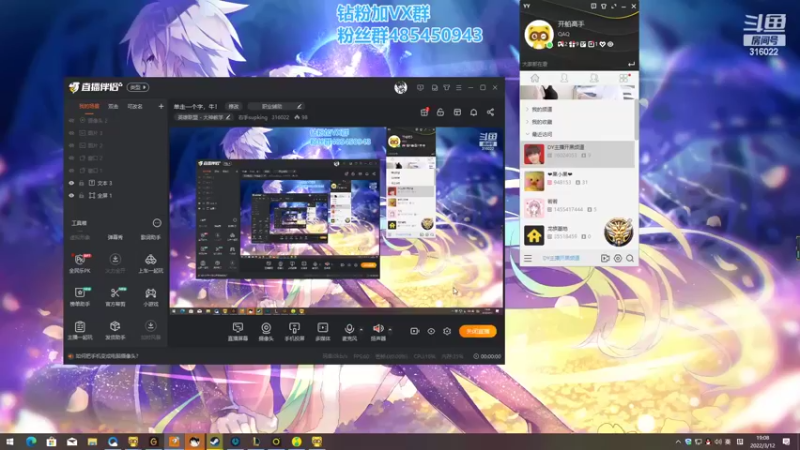This screenshot has height=450, width=800.
Task: Toggle visibility of the 窗口 1 source
Action: 71,170
